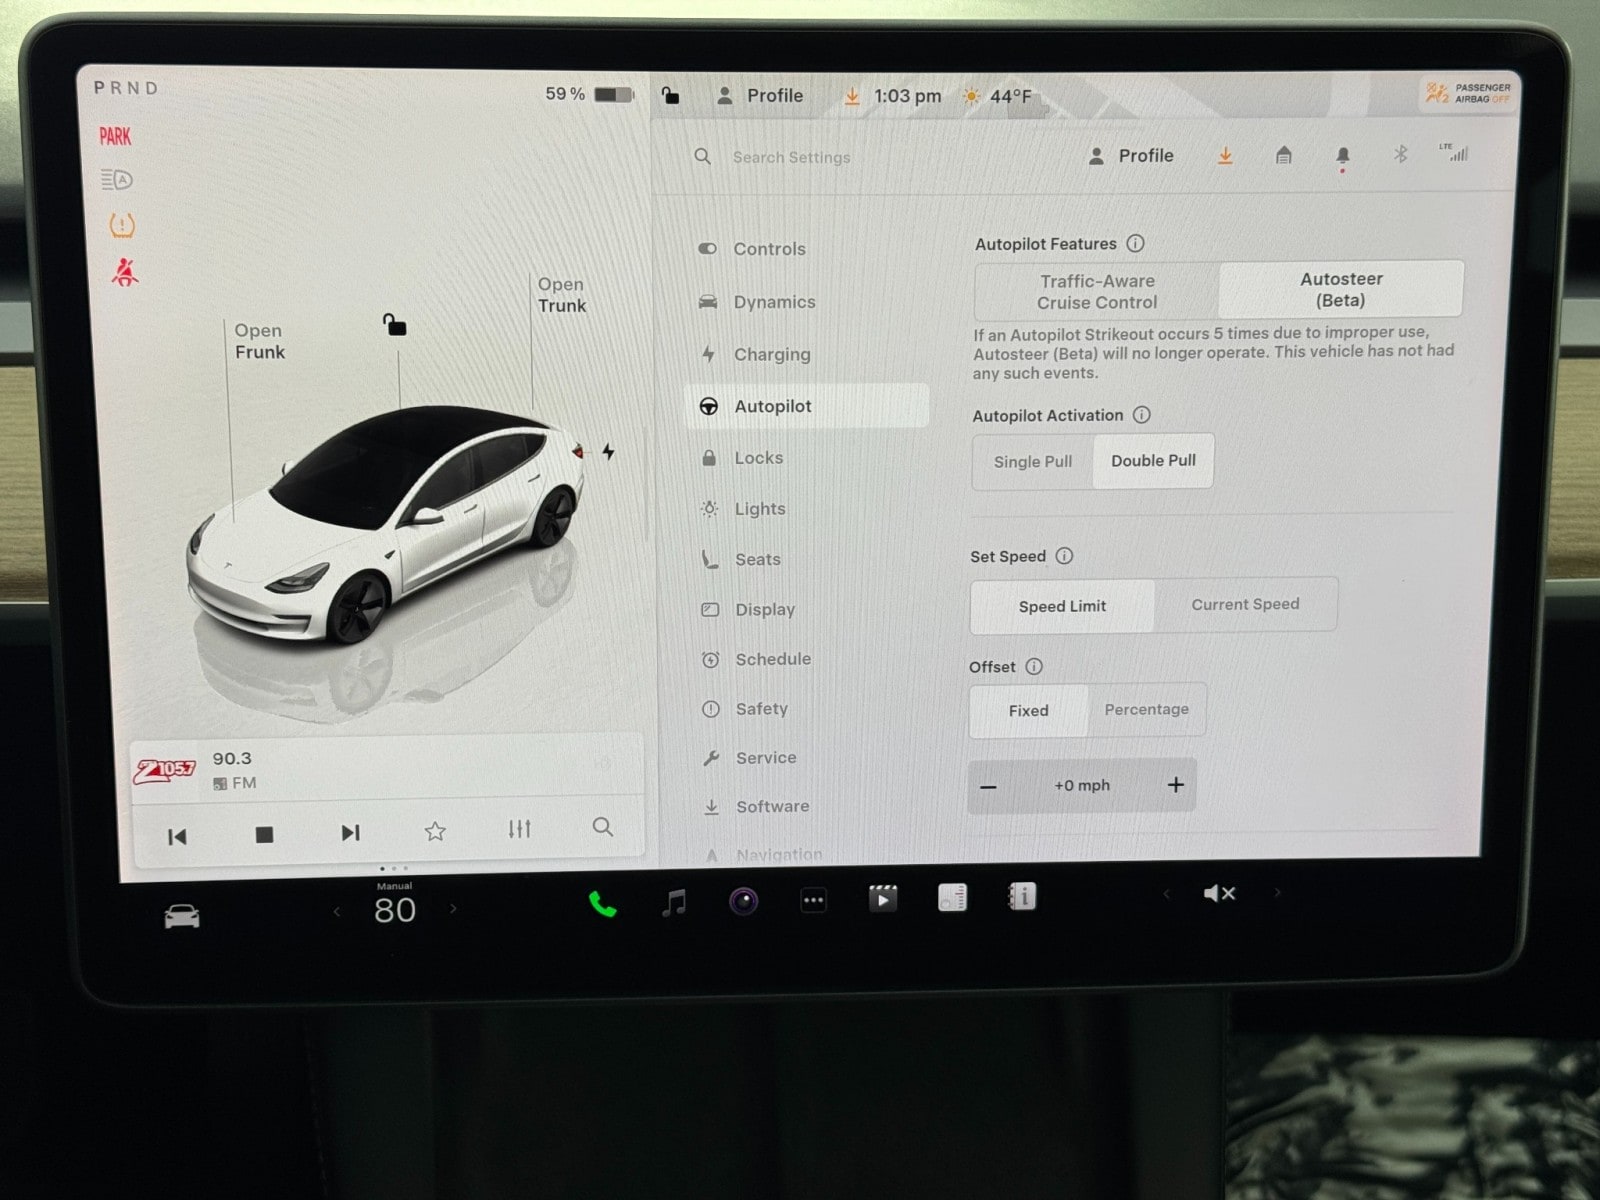Tap the car controls icon in bottom bar
Viewport: 1600px width, 1200px height.
(182, 916)
